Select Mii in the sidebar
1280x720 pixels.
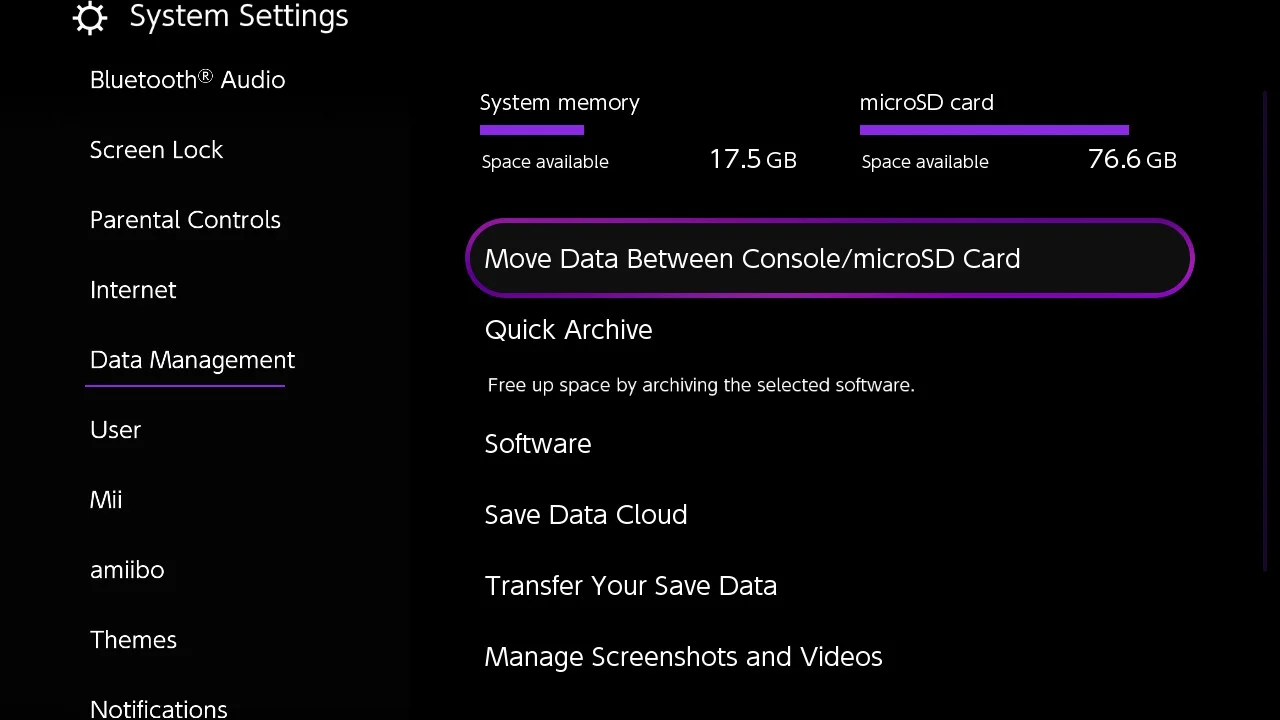[106, 500]
